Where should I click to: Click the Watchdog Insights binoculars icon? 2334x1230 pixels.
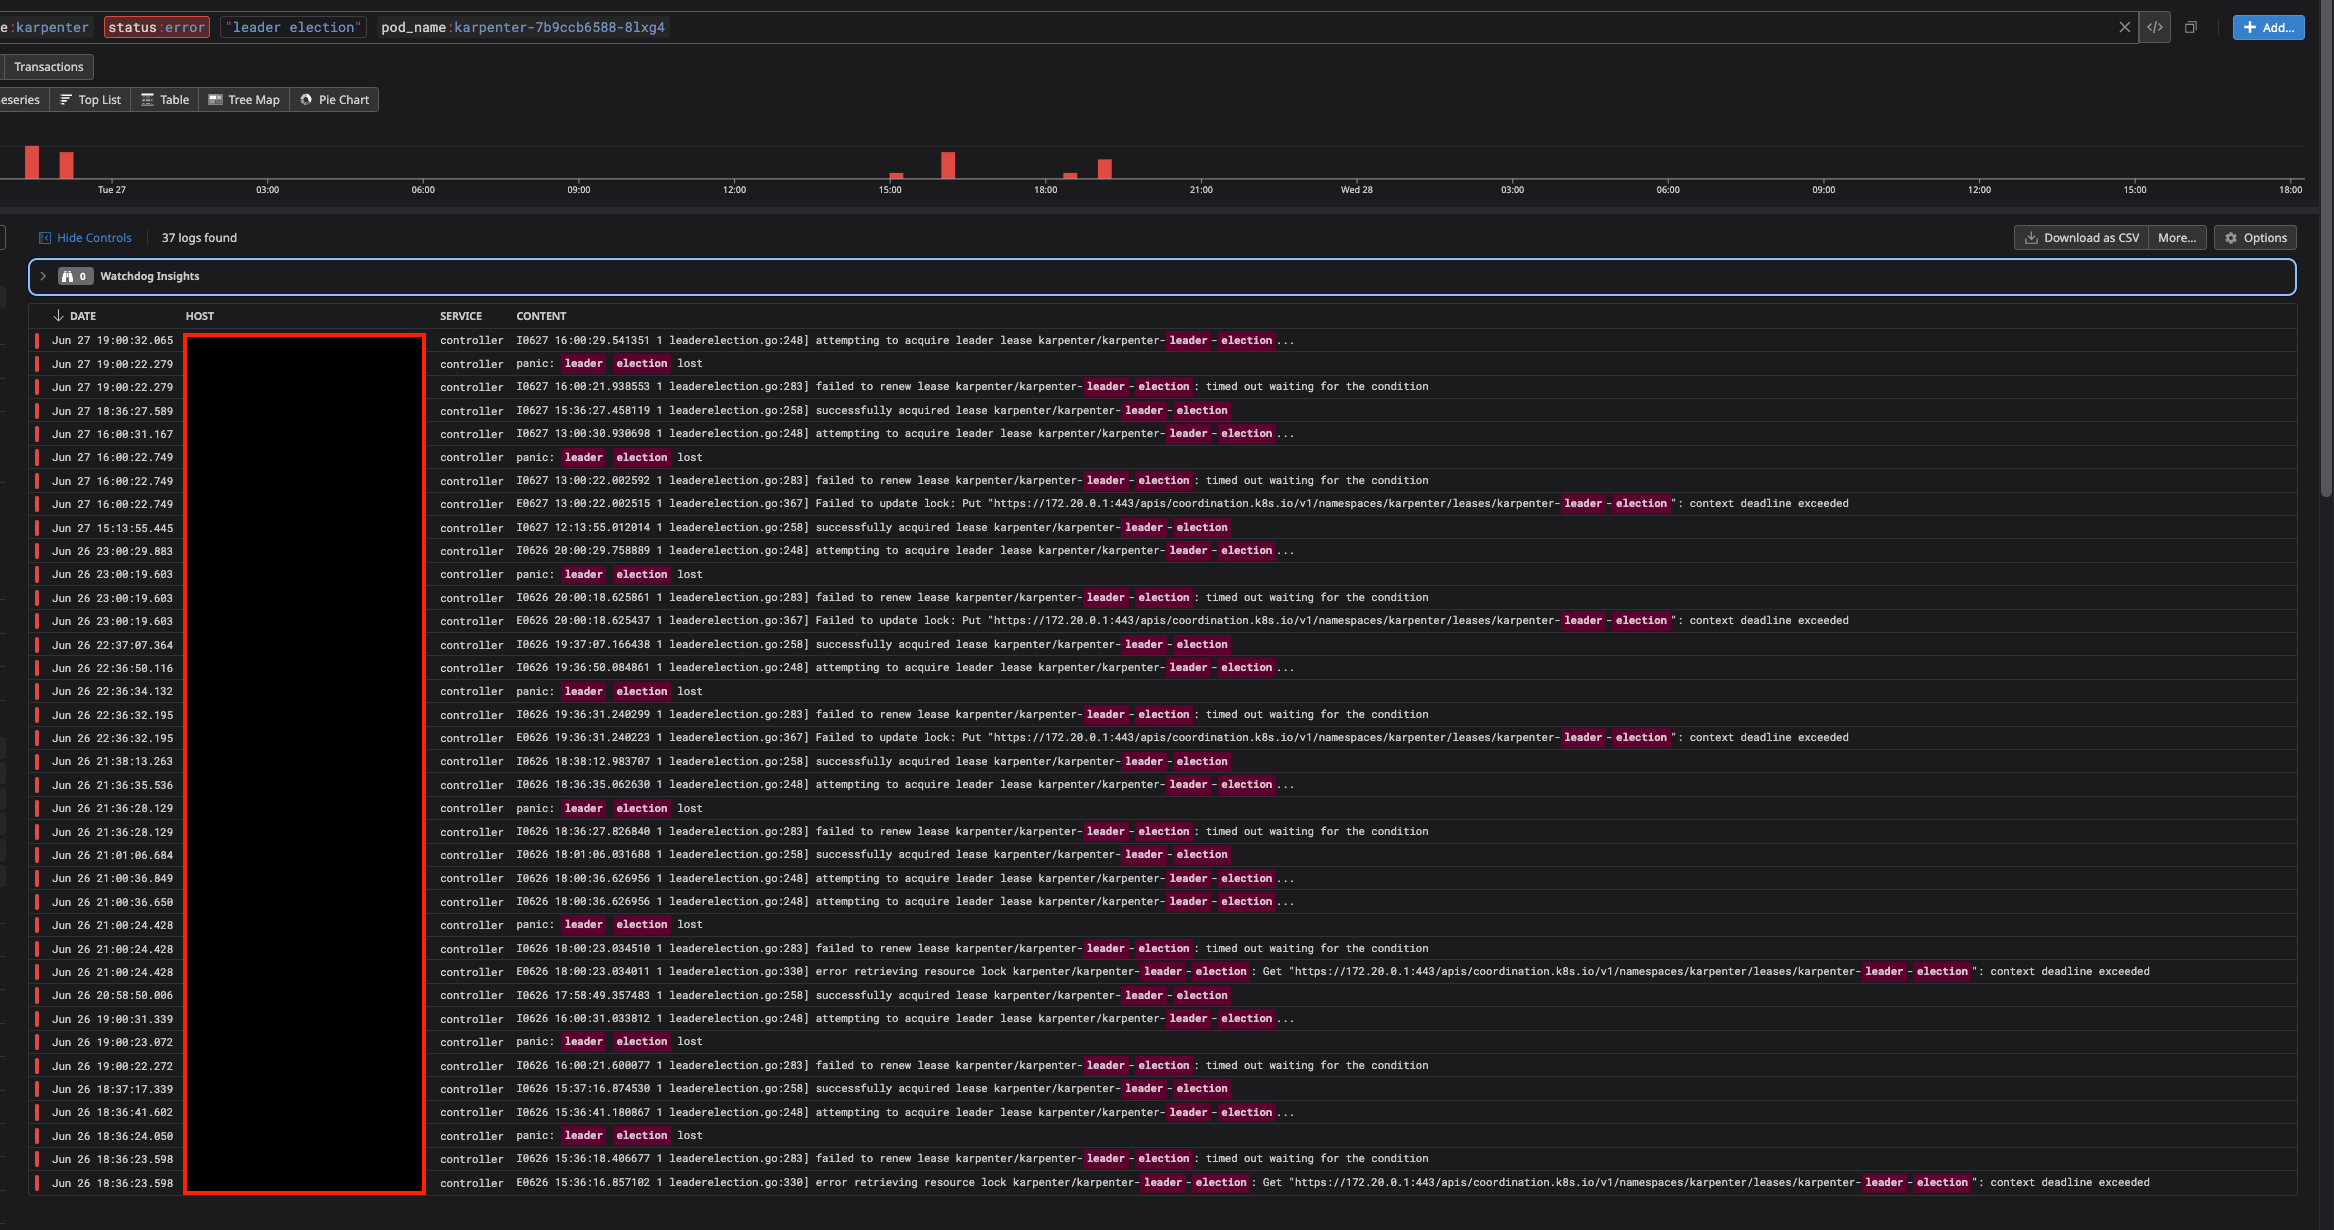tap(68, 276)
